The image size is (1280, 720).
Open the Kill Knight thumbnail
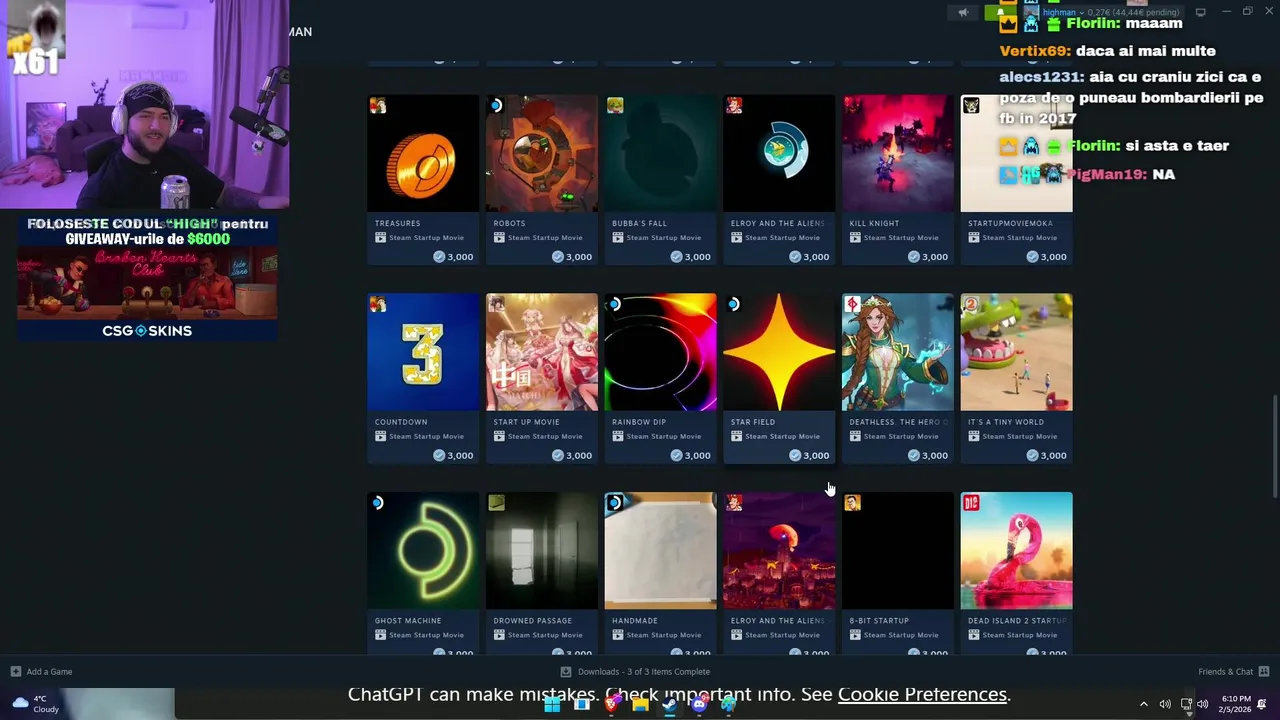tap(898, 153)
